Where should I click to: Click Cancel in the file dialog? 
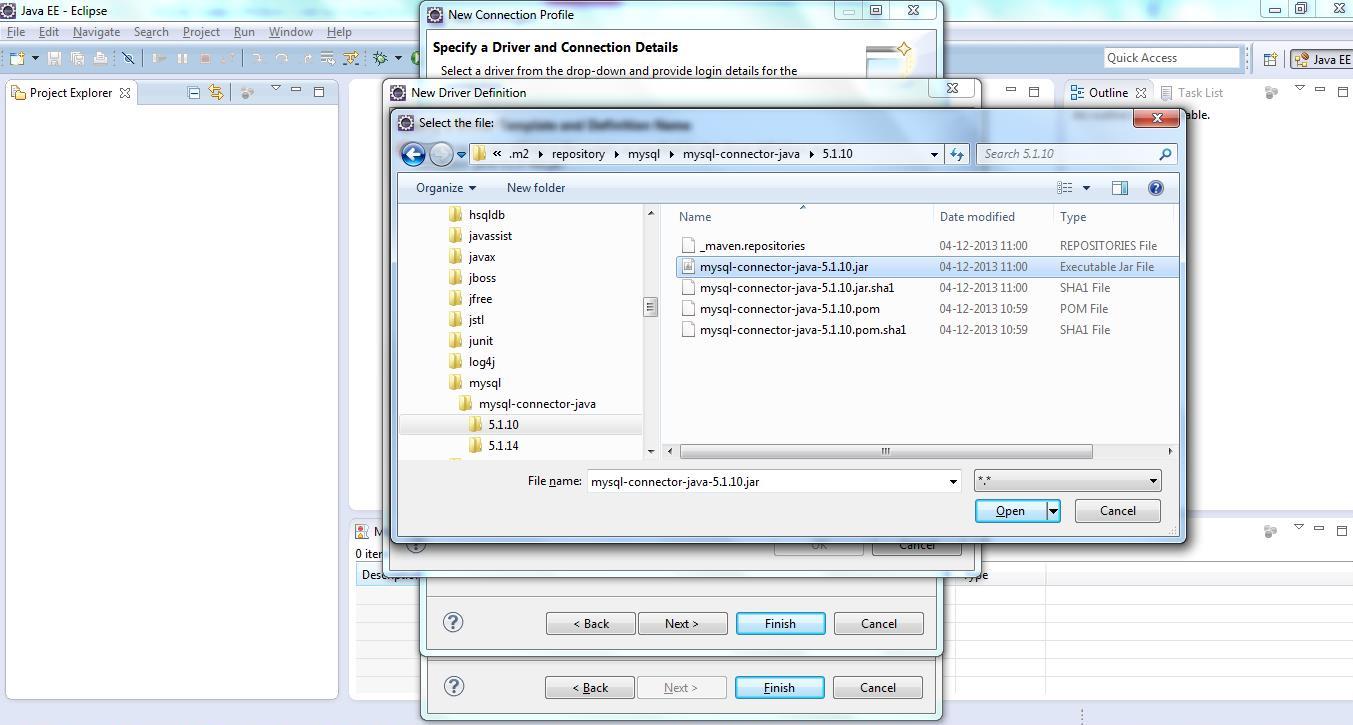(1117, 511)
